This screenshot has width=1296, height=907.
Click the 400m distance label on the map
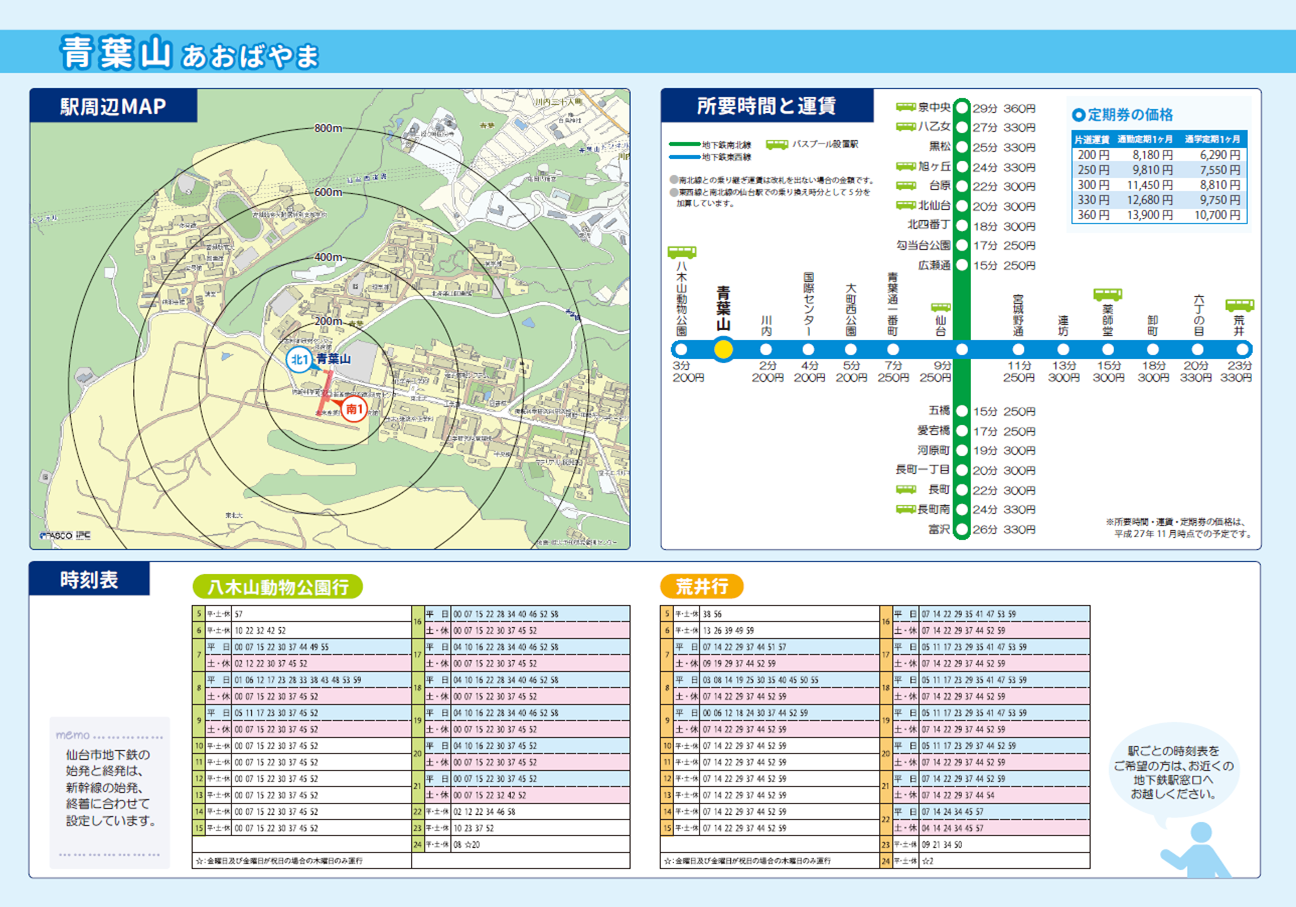pyautogui.click(x=328, y=257)
